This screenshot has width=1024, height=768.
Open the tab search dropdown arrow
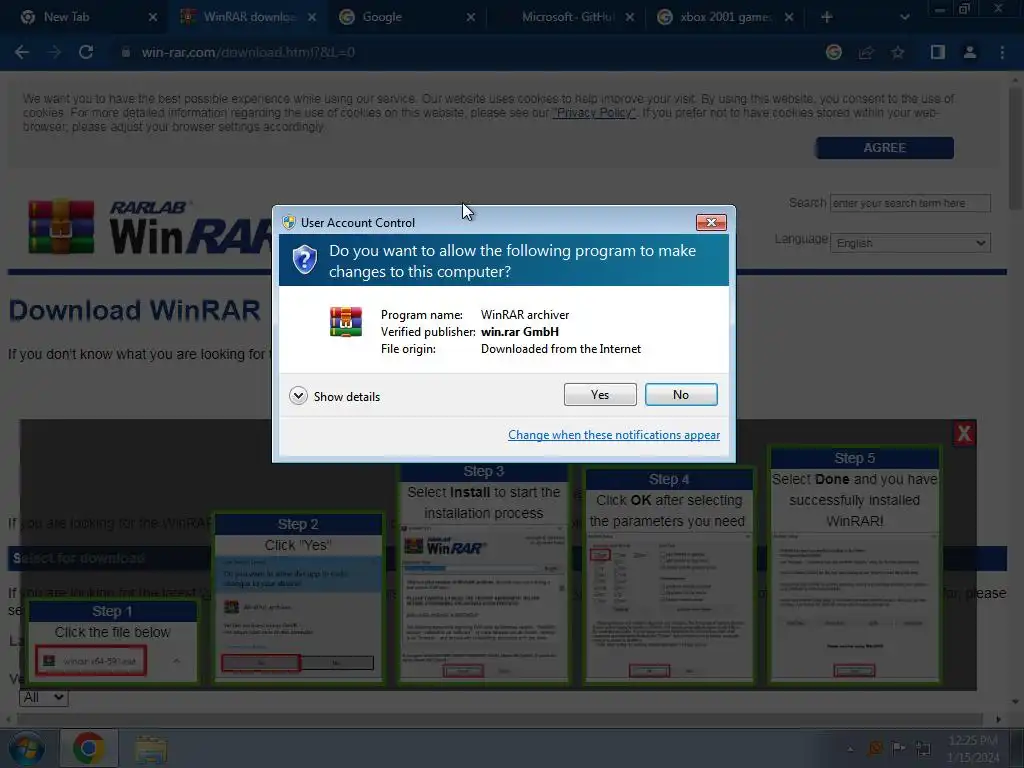904,17
